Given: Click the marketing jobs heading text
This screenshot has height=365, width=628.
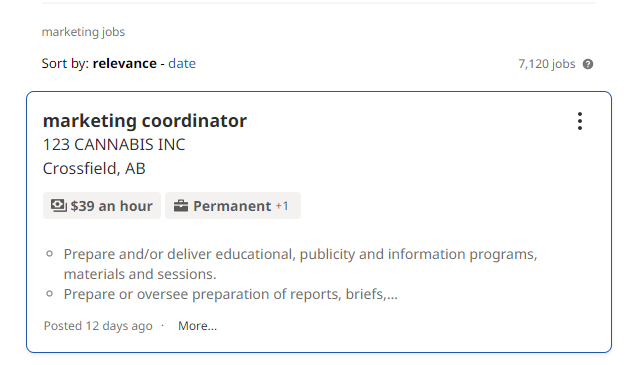Looking at the screenshot, I should [x=83, y=32].
